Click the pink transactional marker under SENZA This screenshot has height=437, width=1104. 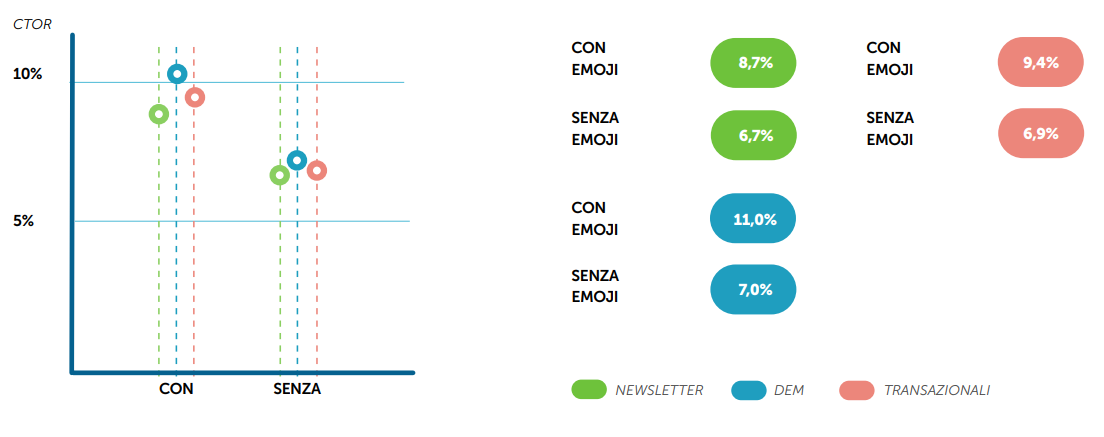point(317,170)
